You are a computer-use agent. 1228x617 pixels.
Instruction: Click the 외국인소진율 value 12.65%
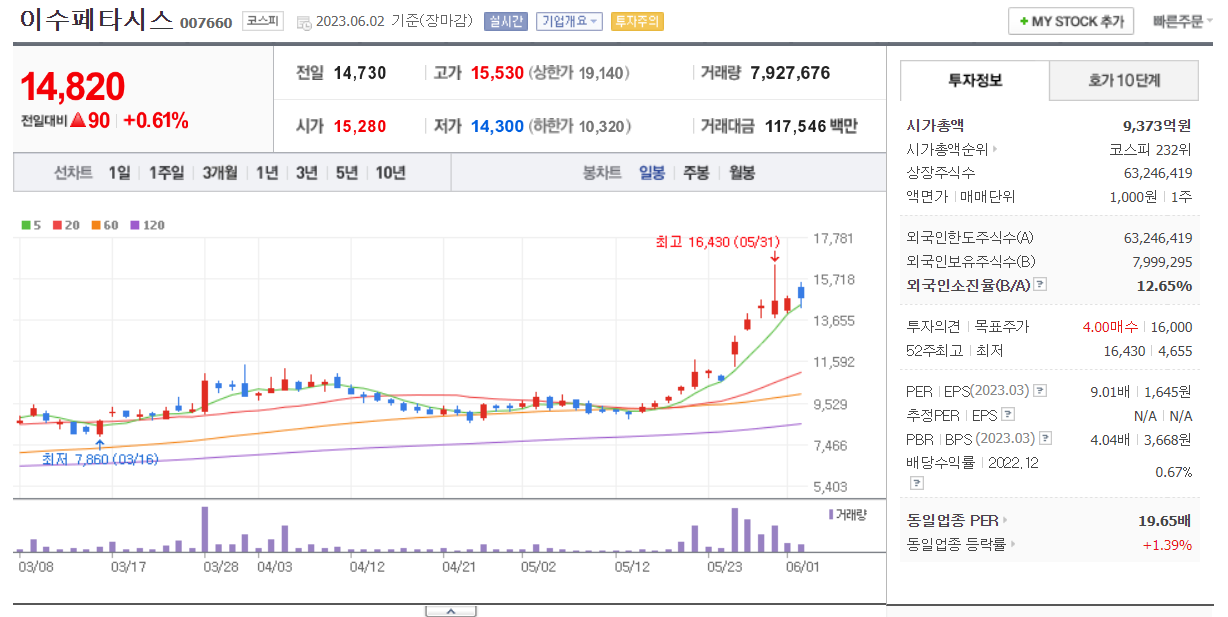[x=1164, y=285]
